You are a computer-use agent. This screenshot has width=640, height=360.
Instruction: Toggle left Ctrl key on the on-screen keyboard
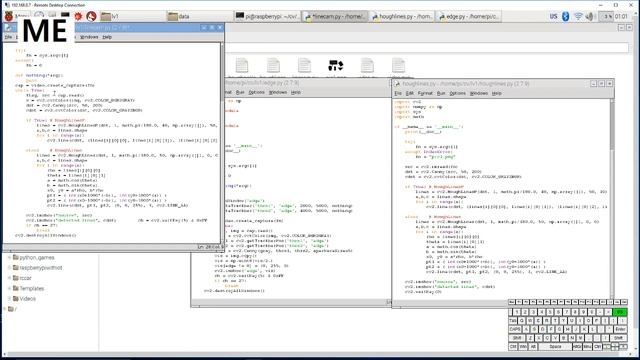pyautogui.click(x=513, y=347)
